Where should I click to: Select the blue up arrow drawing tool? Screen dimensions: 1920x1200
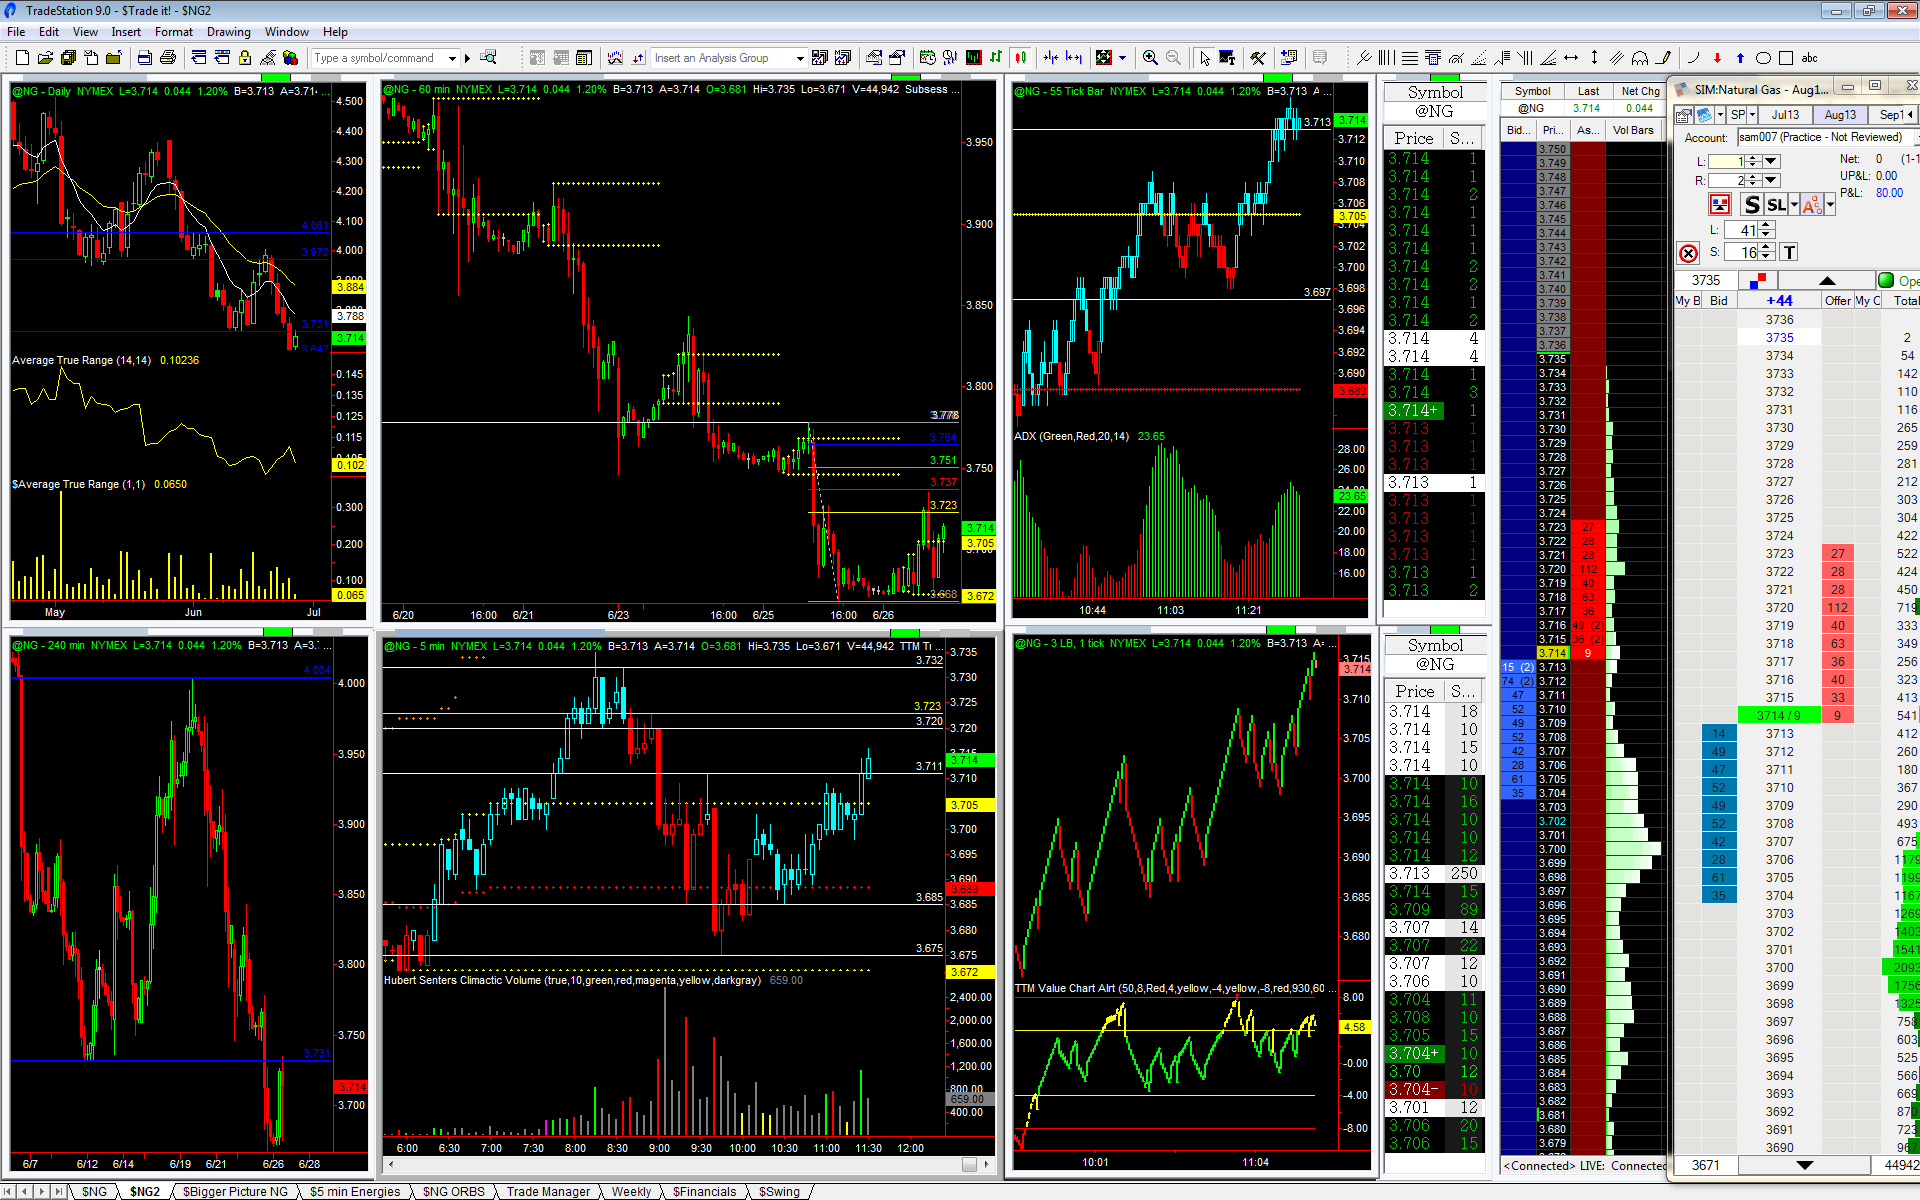[x=1740, y=58]
